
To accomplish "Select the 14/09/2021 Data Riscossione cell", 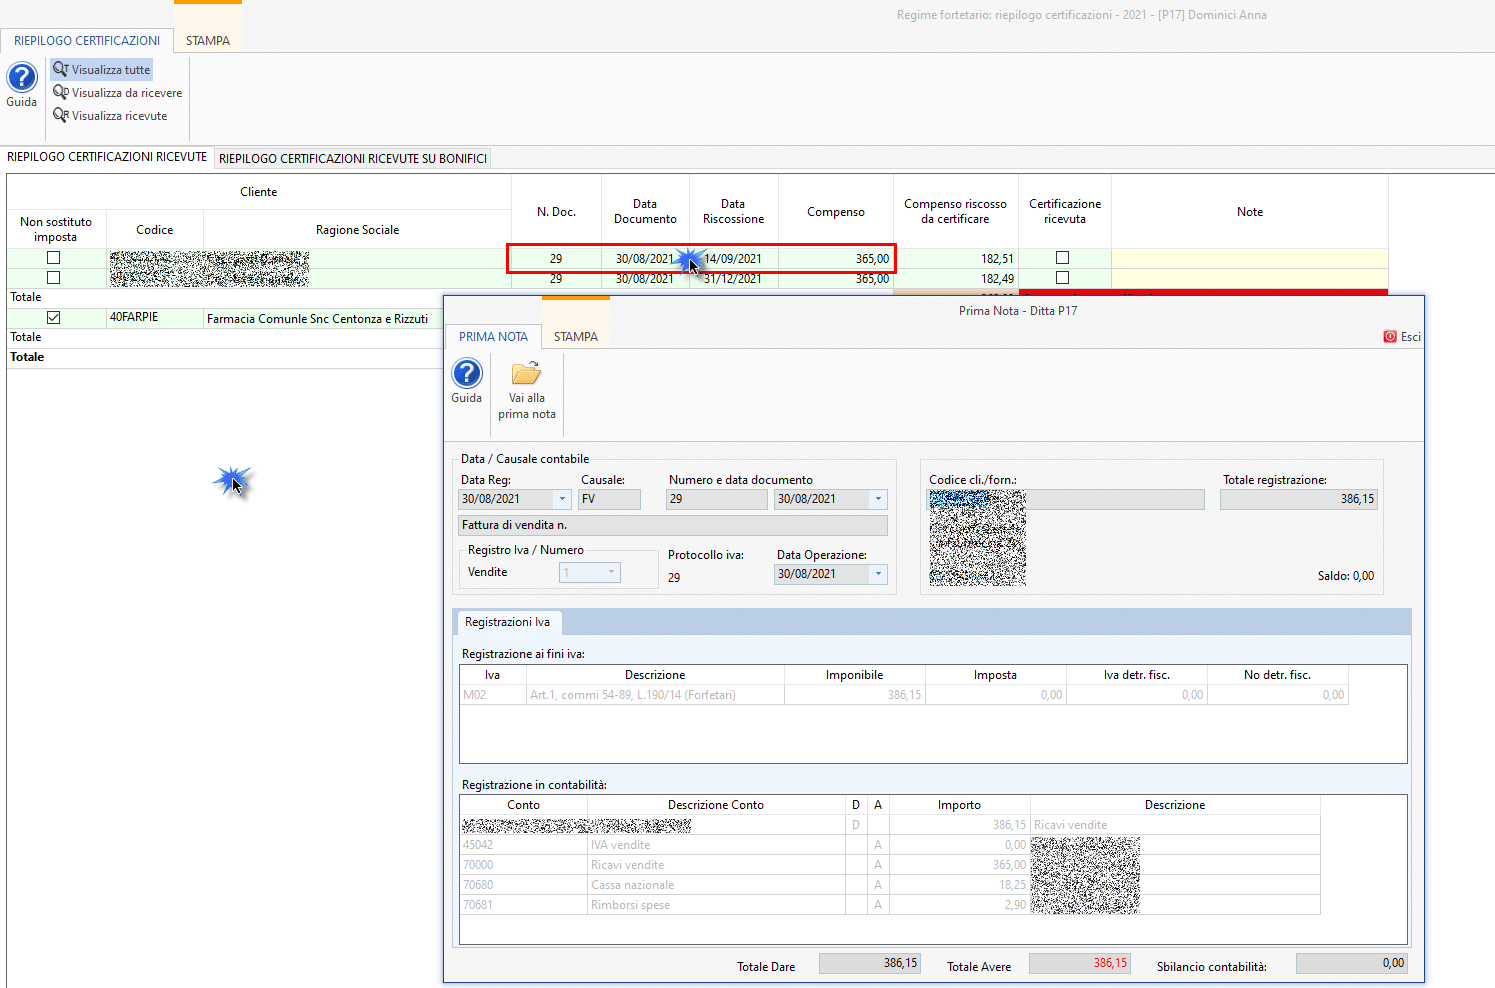I will tap(733, 258).
